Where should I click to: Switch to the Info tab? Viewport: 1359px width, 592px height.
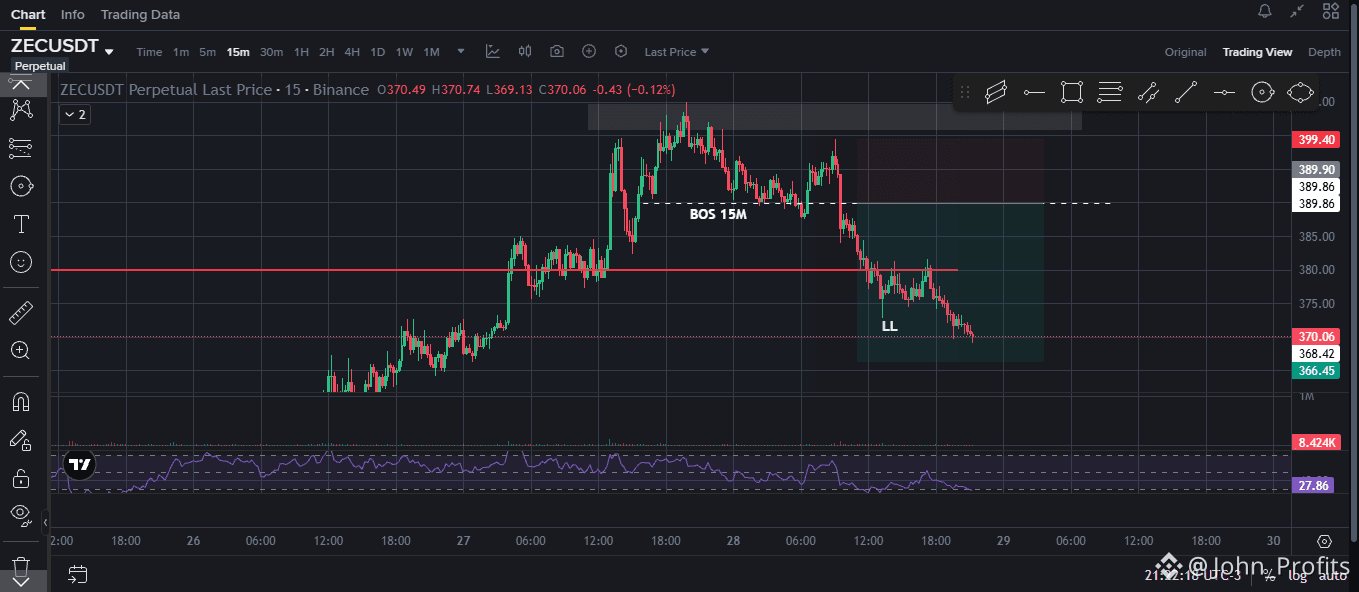coord(73,14)
